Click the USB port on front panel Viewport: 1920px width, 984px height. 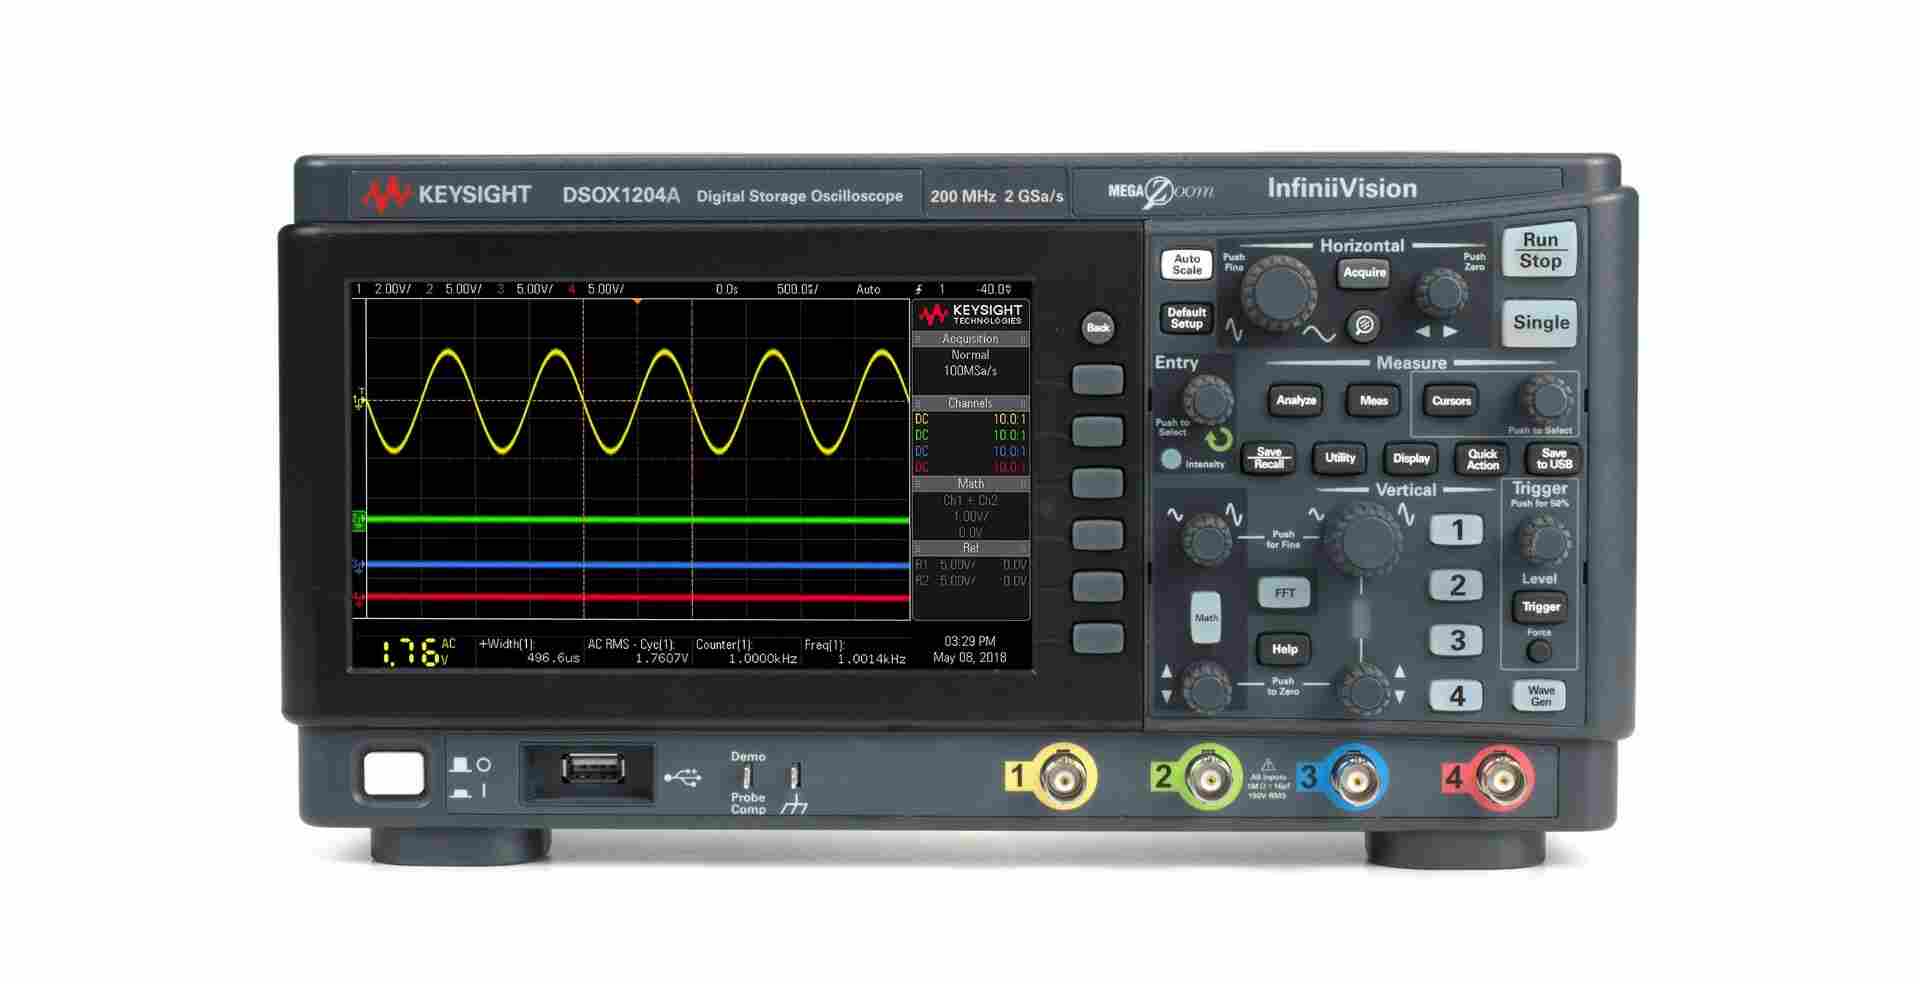pyautogui.click(x=593, y=770)
